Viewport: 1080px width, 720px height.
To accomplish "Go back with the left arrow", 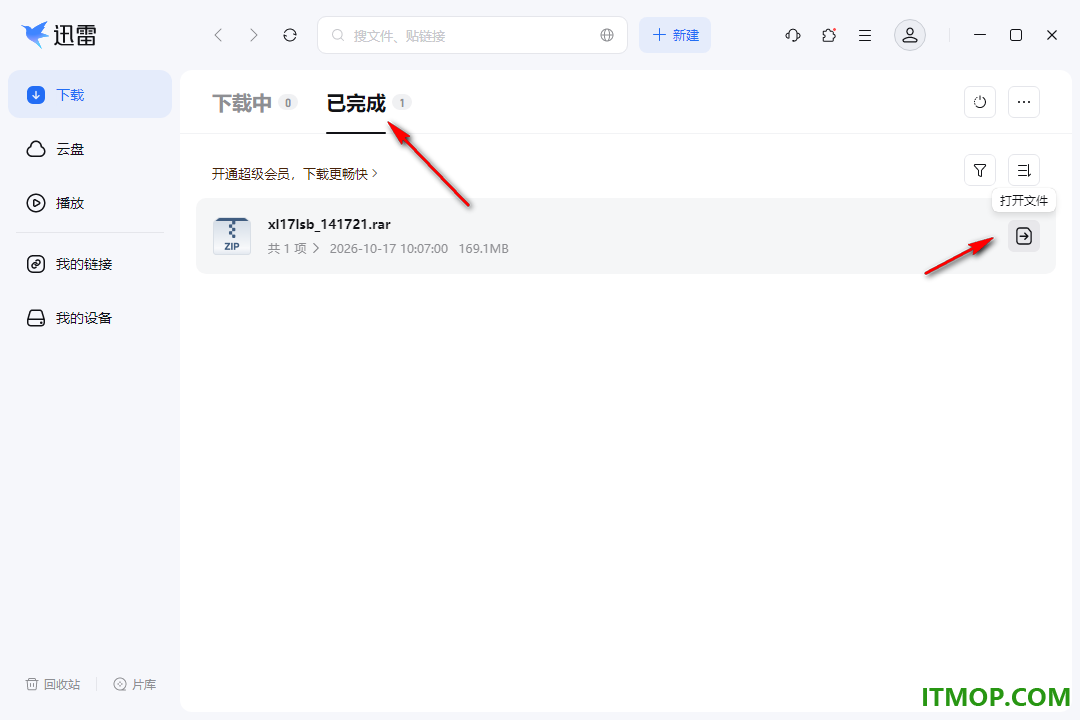I will 218,35.
